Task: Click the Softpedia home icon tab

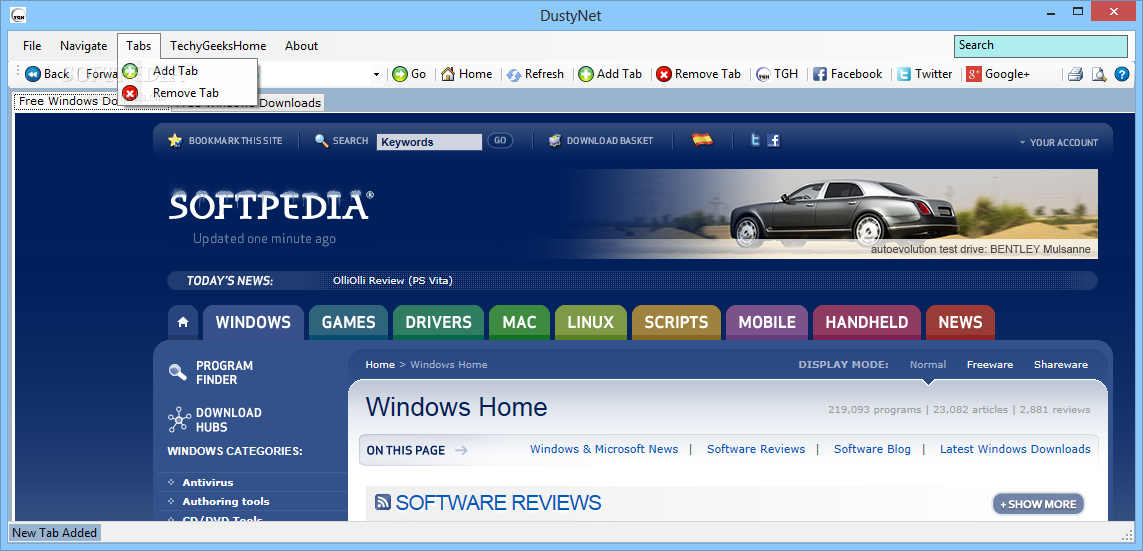Action: 183,322
